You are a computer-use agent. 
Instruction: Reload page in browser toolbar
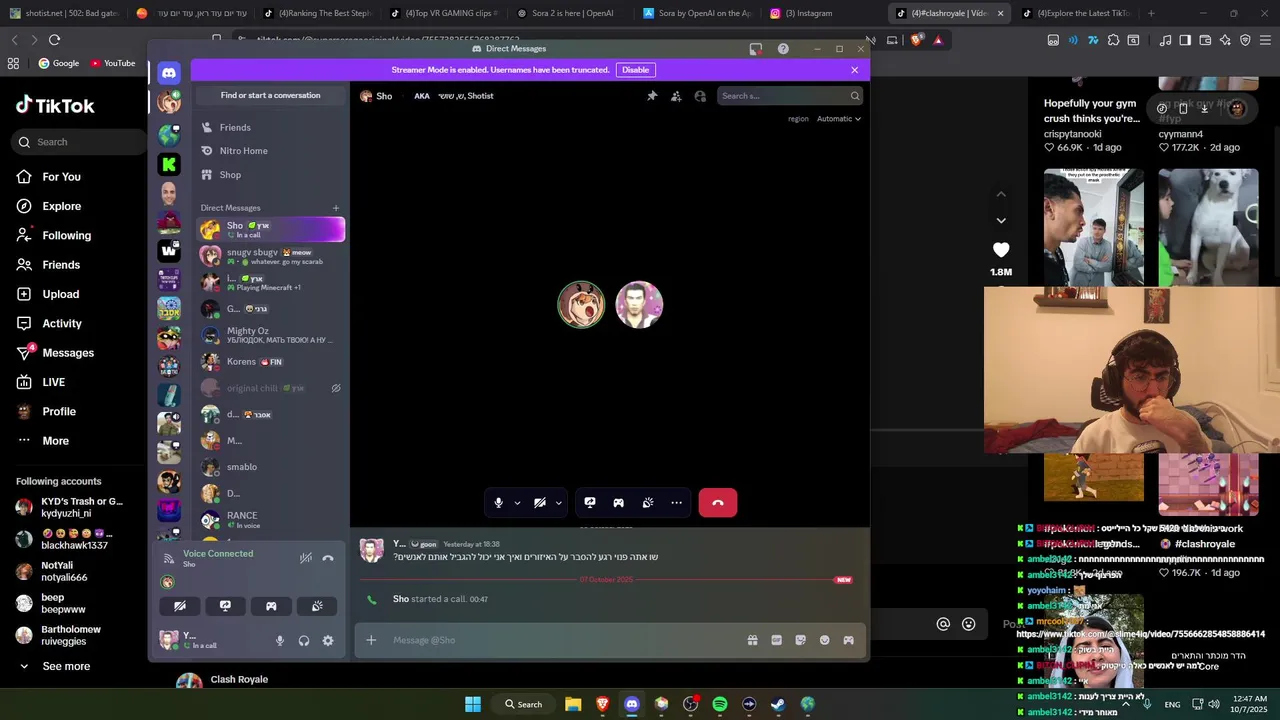point(54,40)
